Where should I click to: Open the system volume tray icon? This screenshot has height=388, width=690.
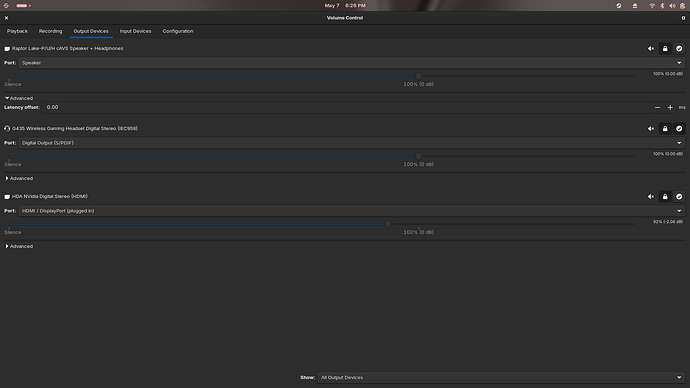click(672, 6)
